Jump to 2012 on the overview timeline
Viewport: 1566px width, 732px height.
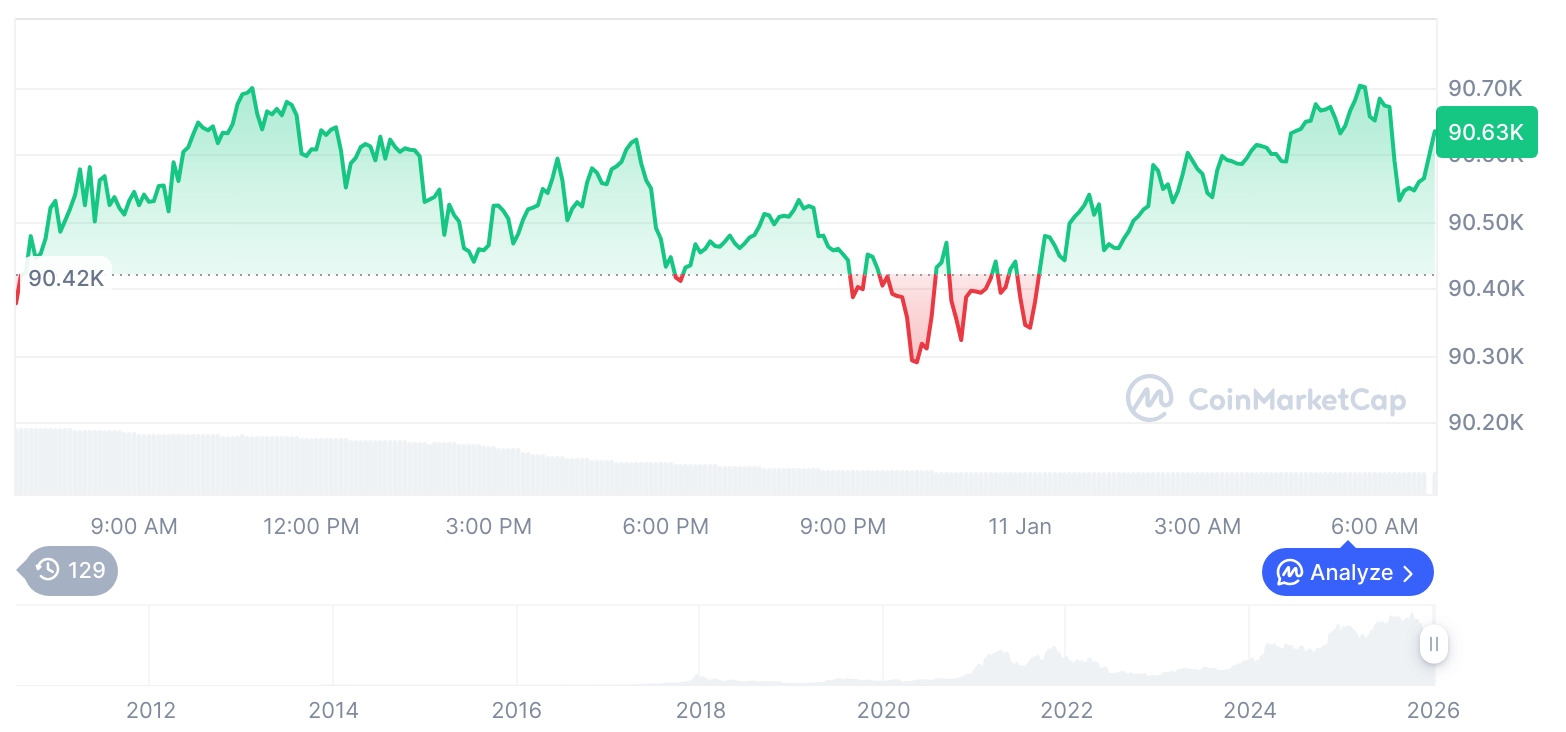click(151, 710)
